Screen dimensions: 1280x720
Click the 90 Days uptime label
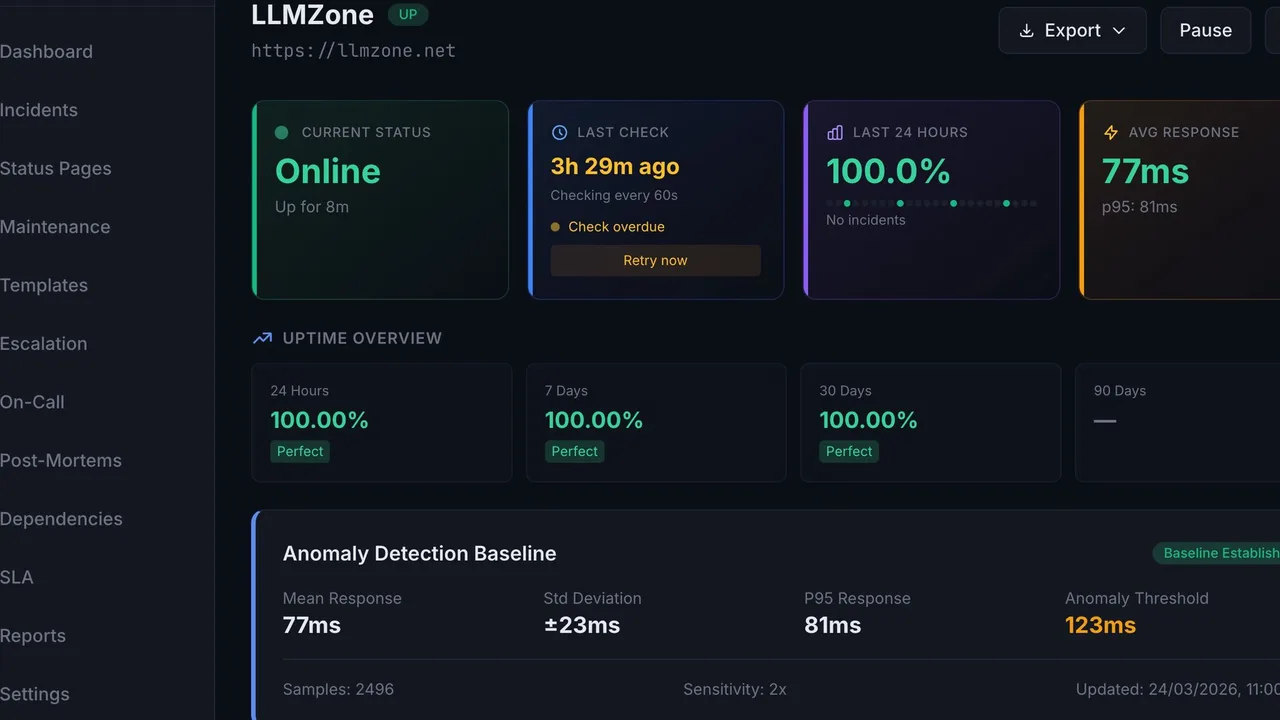pos(1120,391)
